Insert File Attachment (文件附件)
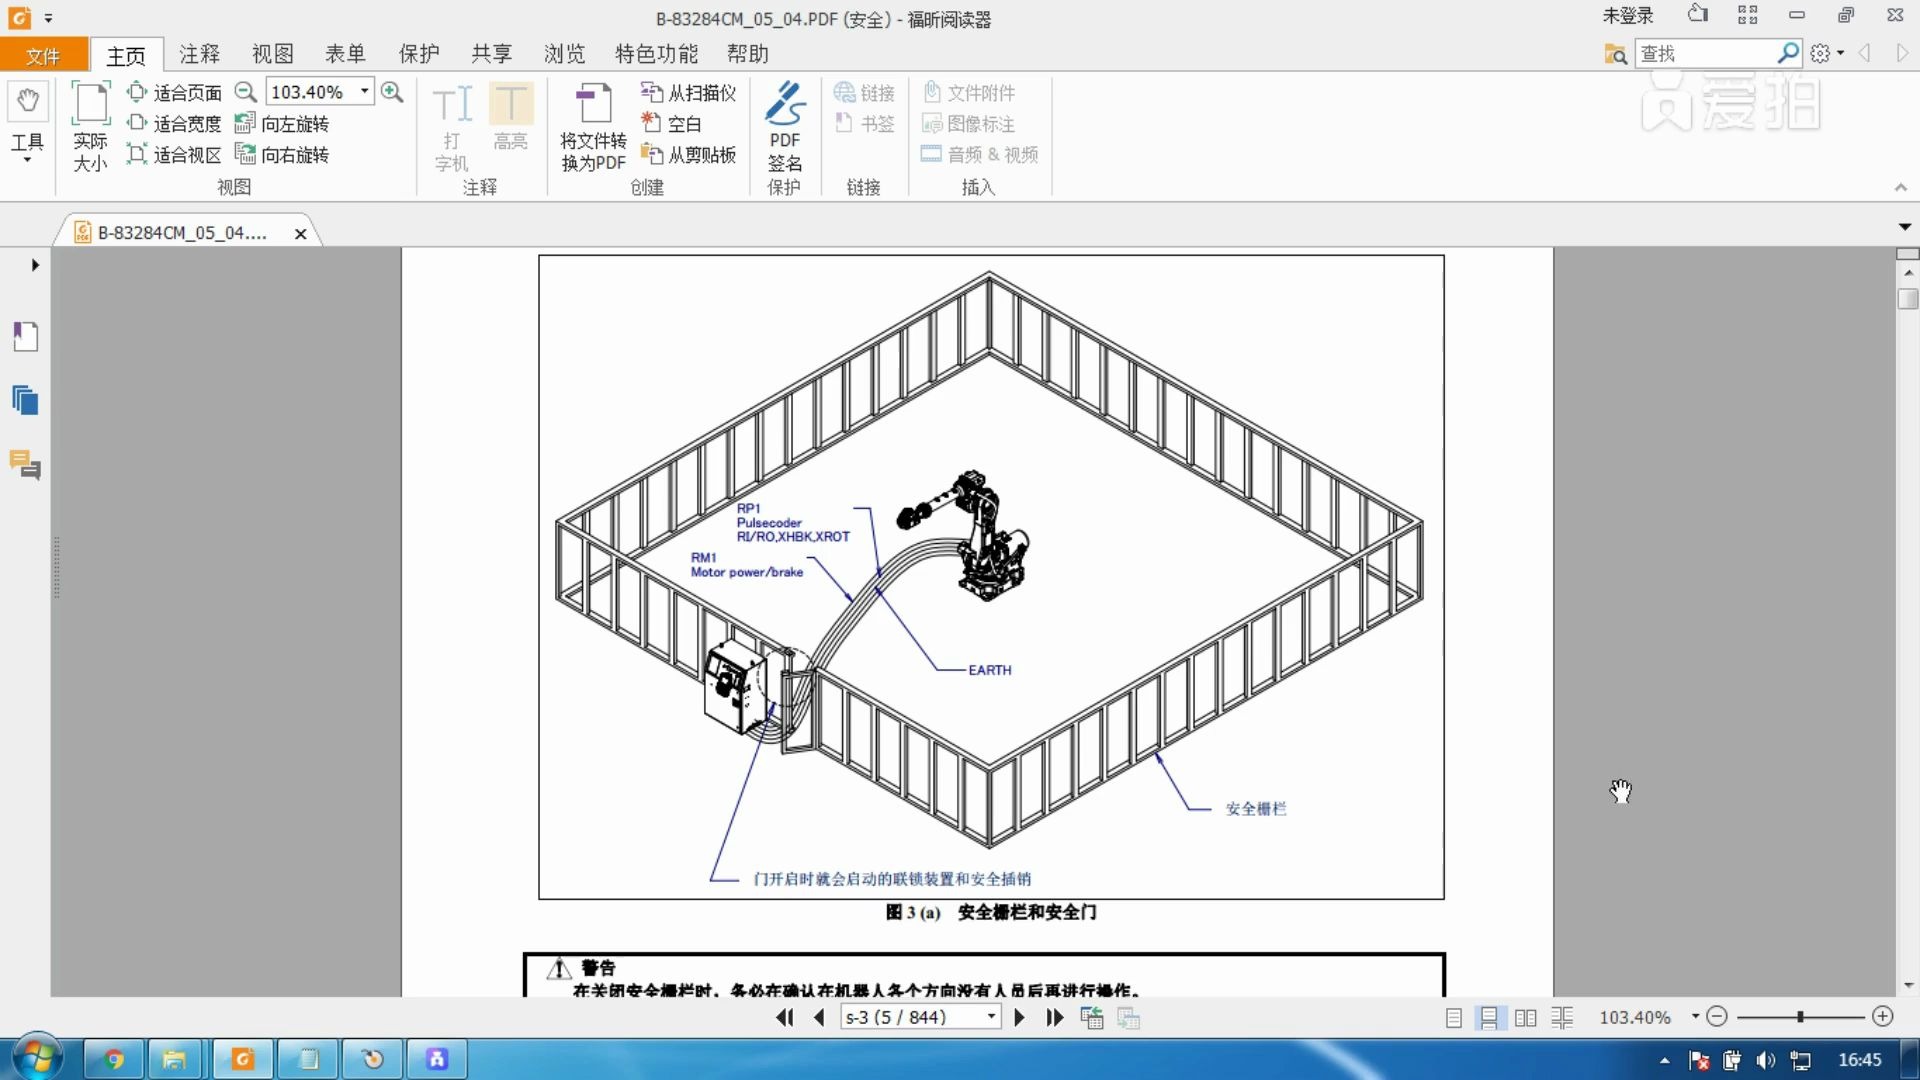The width and height of the screenshot is (1920, 1080). pos(968,93)
